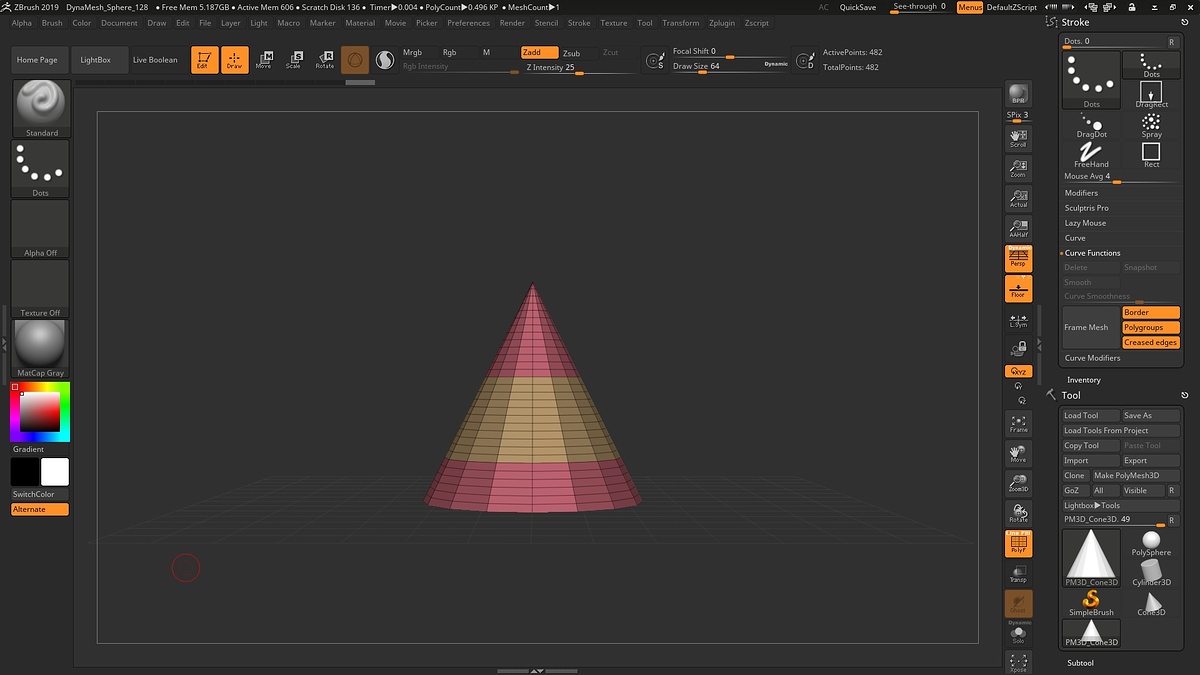This screenshot has width=1200, height=675.
Task: Choose the DragDot stroke type
Action: [x=1092, y=125]
